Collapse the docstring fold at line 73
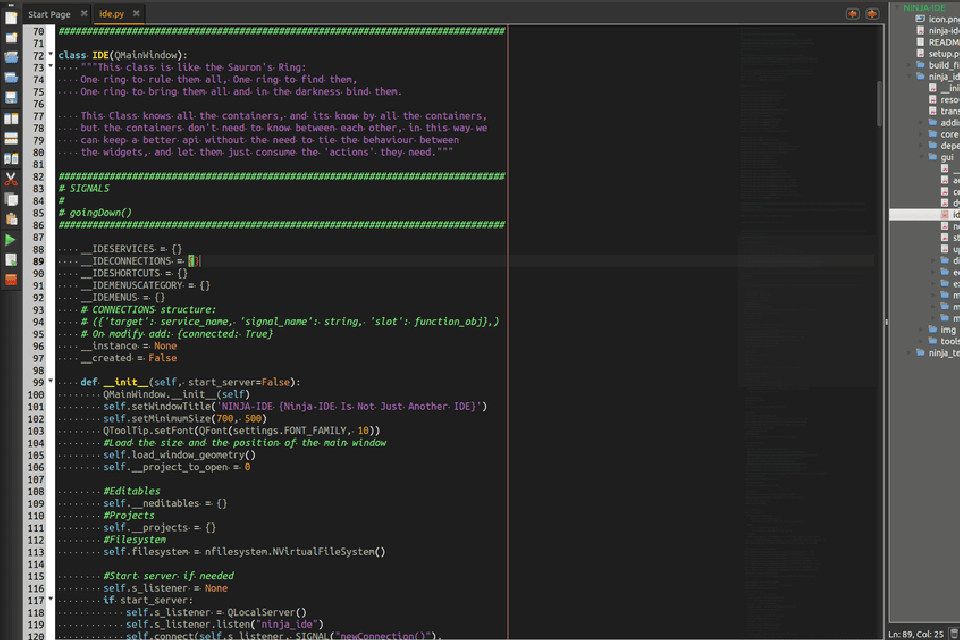This screenshot has height=640, width=960. tap(51, 66)
